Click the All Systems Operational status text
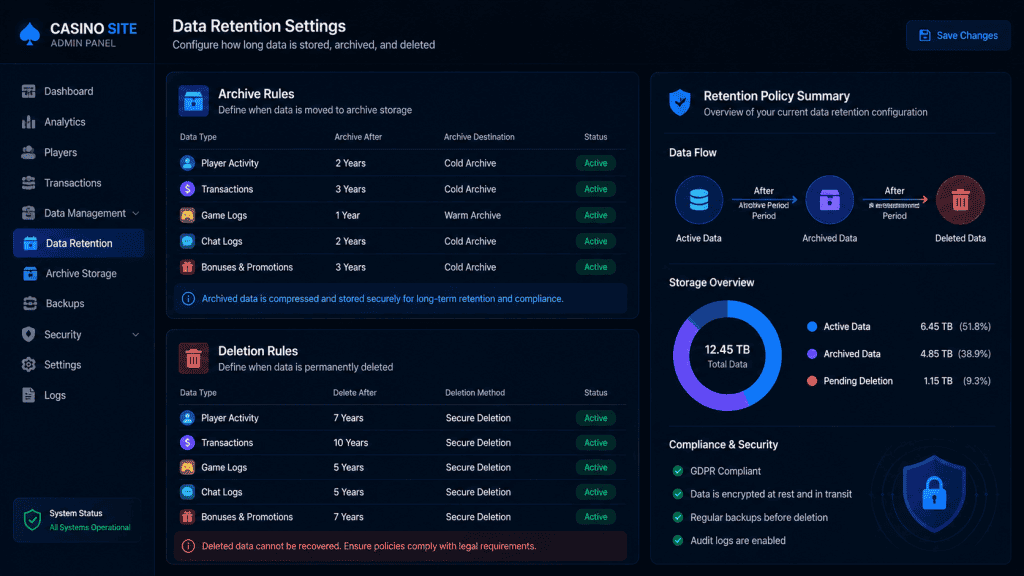 tap(90, 528)
